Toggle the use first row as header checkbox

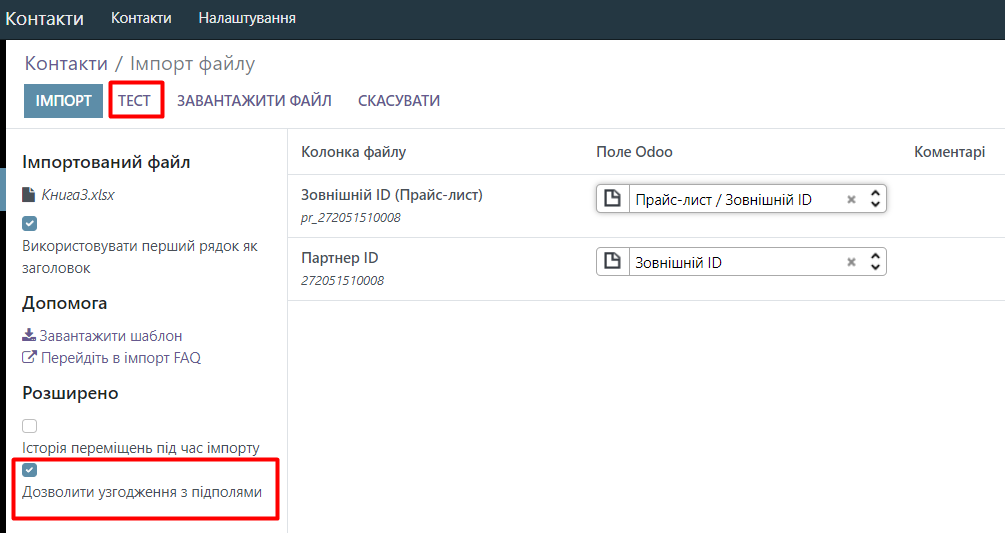click(30, 223)
